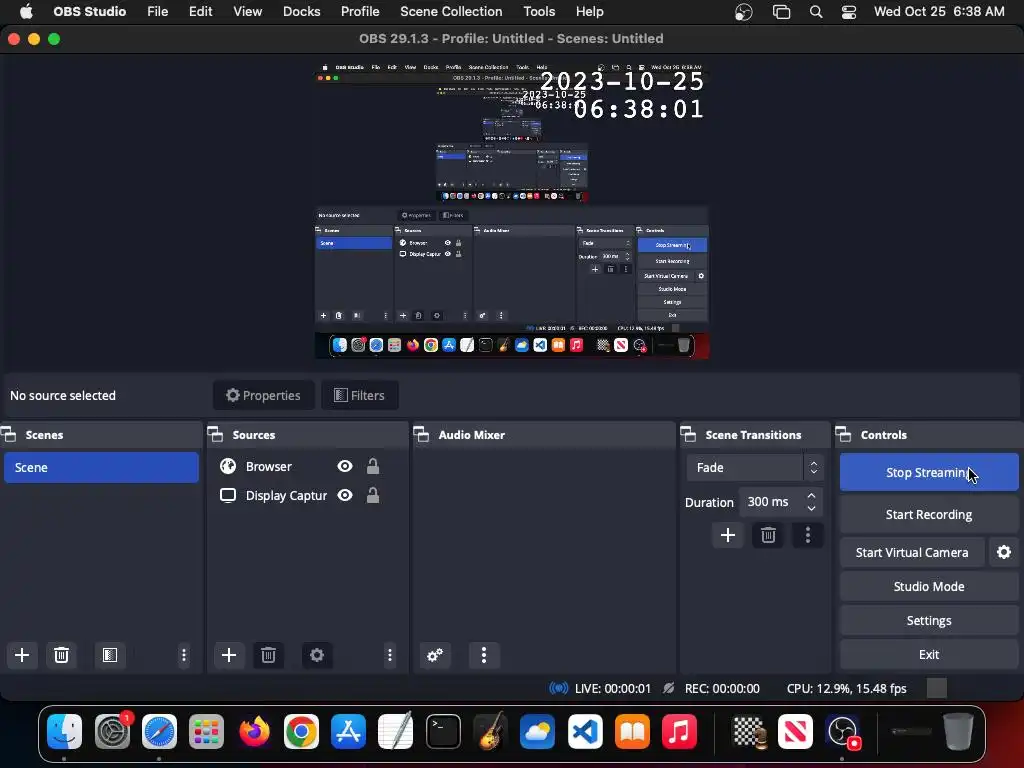Open the Tools menu
This screenshot has width=1024, height=768.
pyautogui.click(x=539, y=12)
